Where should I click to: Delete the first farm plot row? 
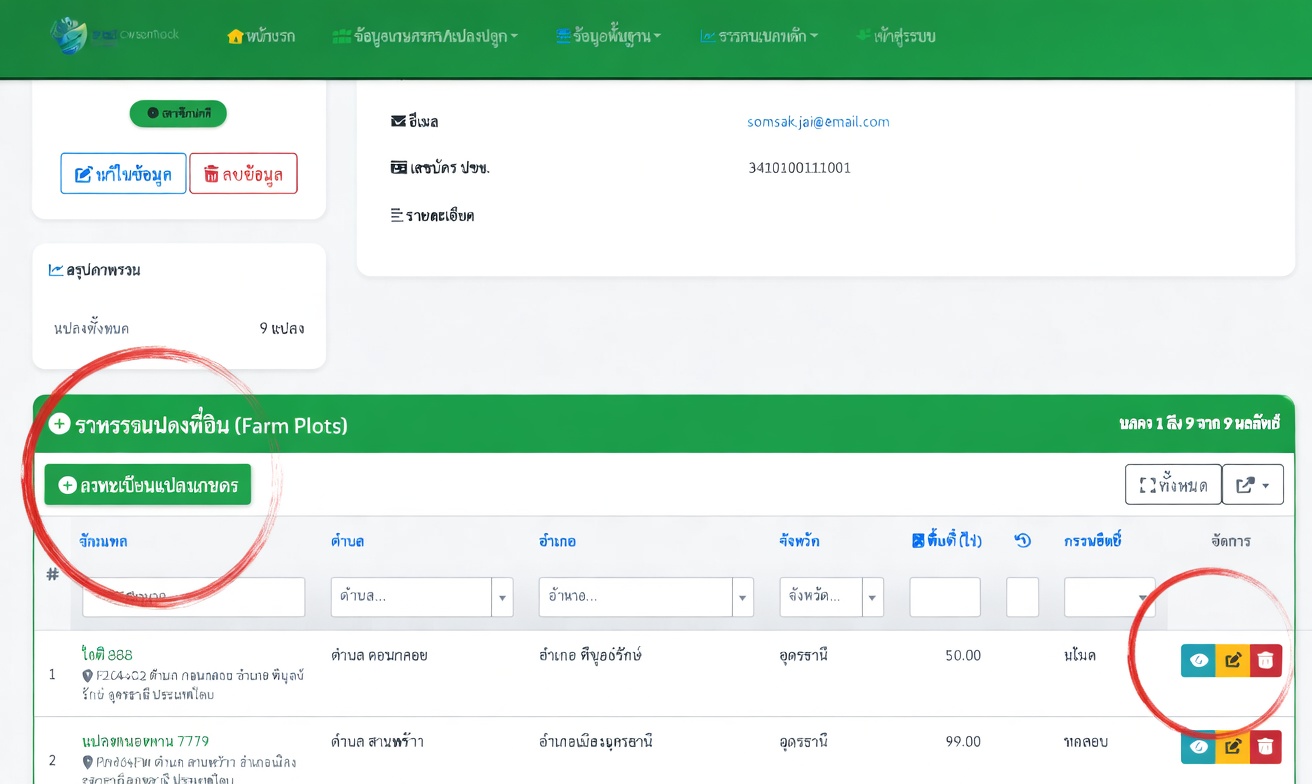1266,660
